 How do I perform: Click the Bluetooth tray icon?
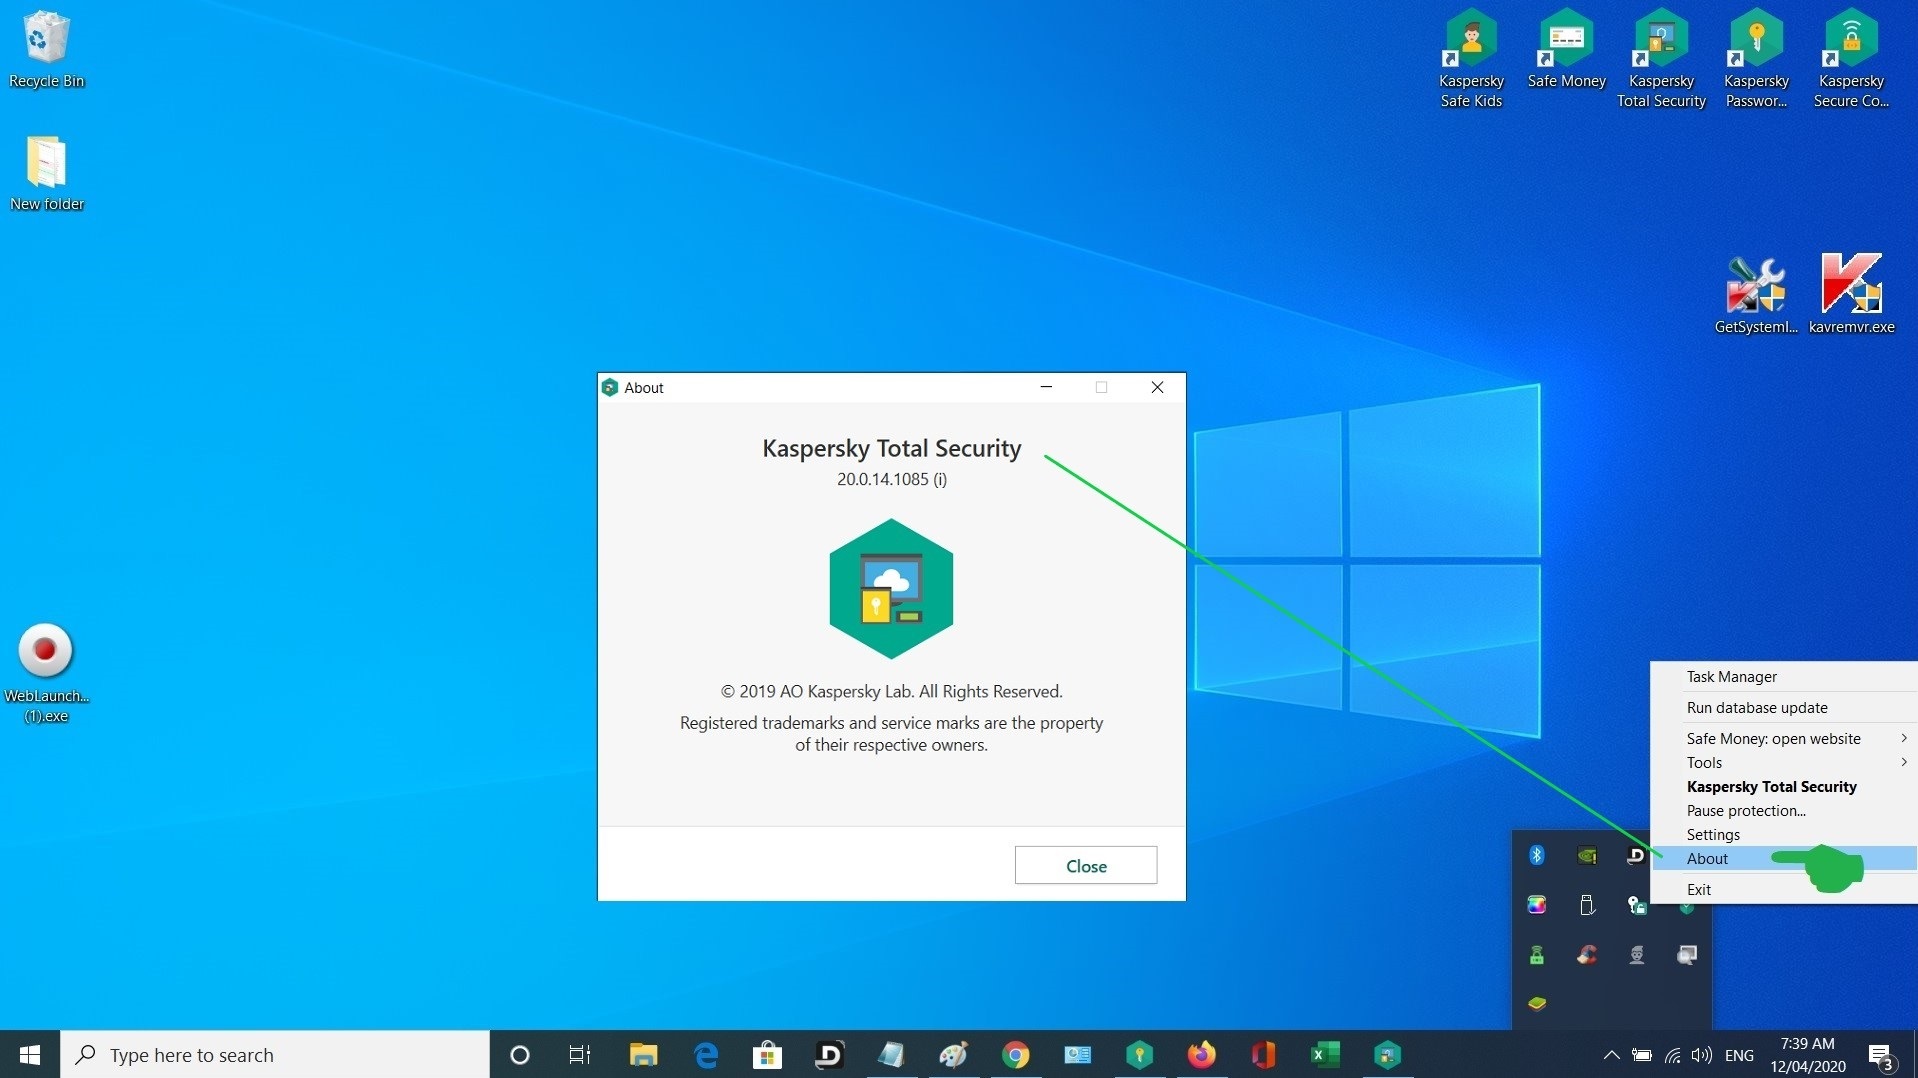pos(1537,855)
